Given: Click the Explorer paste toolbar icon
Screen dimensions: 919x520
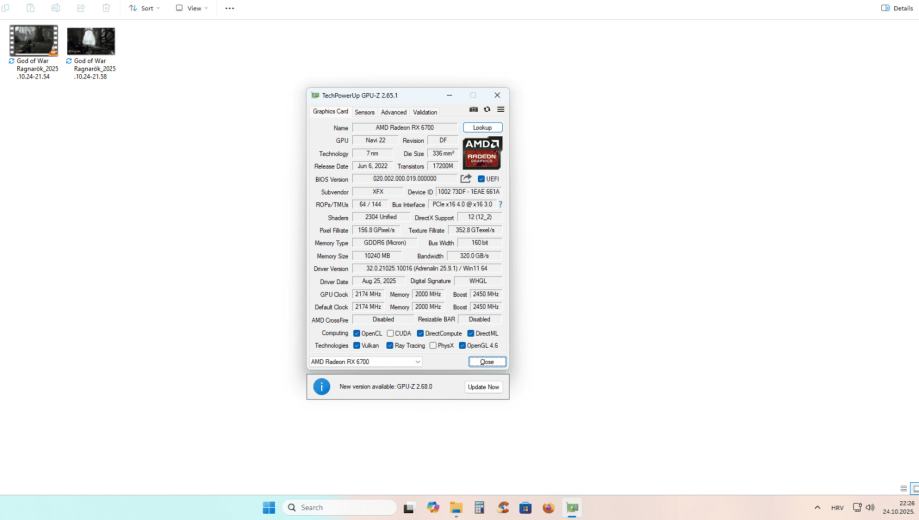Looking at the screenshot, I should tap(30, 8).
